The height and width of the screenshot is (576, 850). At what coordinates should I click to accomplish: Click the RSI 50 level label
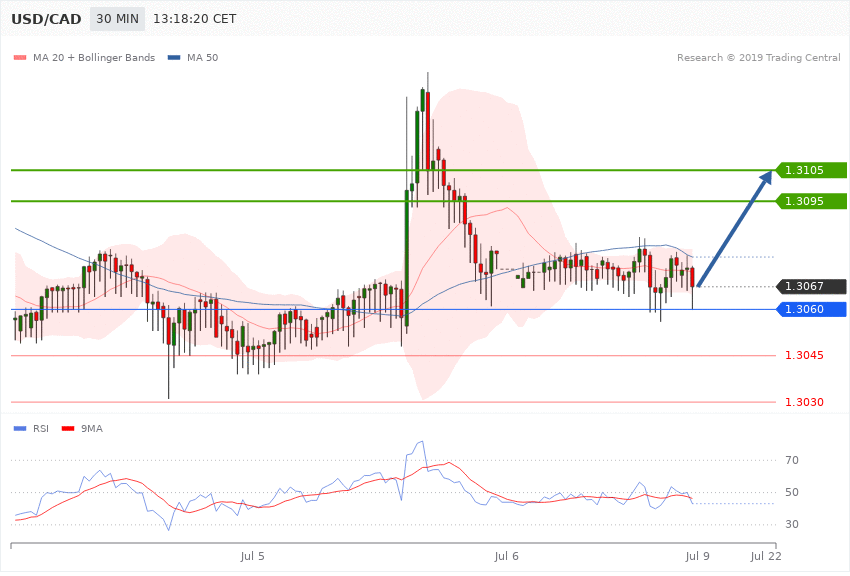[792, 492]
